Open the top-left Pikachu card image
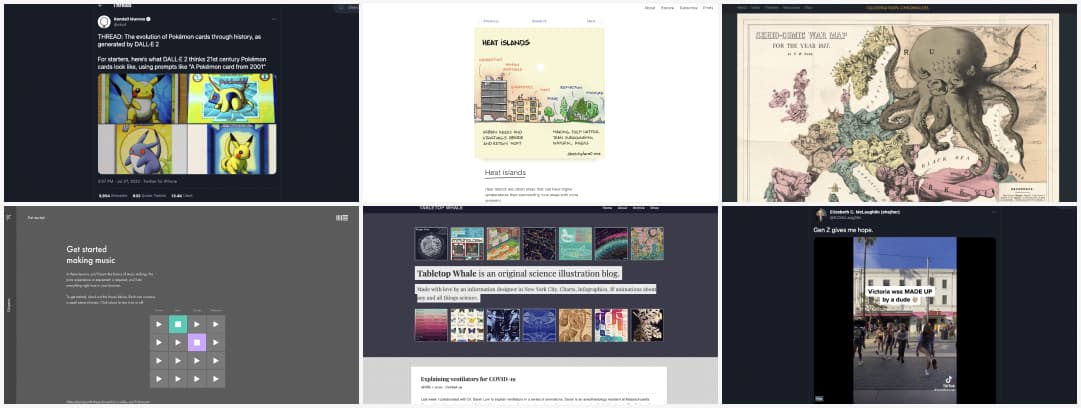 137,98
